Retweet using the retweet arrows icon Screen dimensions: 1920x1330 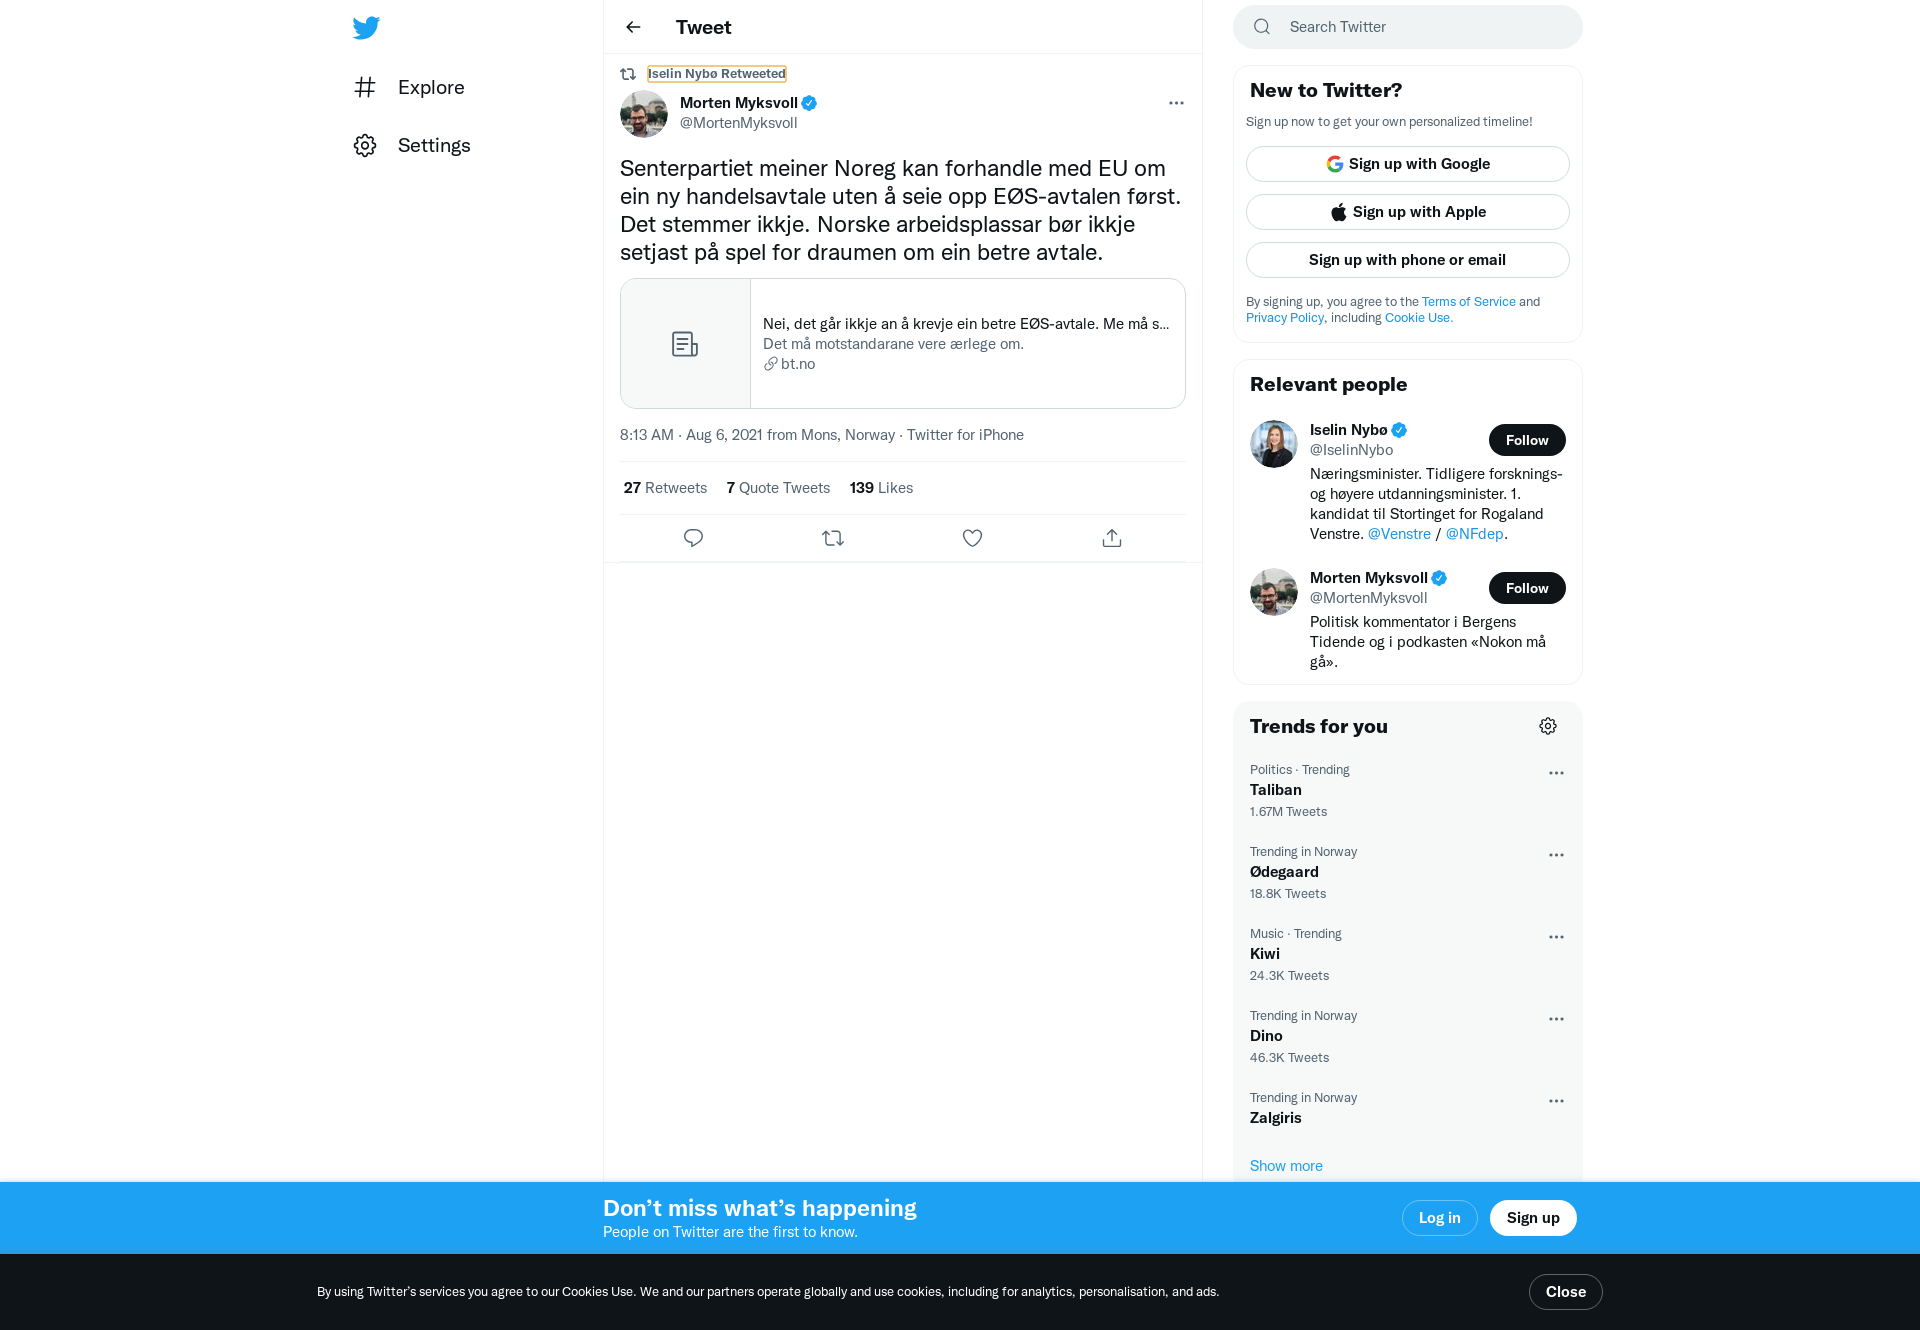[833, 538]
